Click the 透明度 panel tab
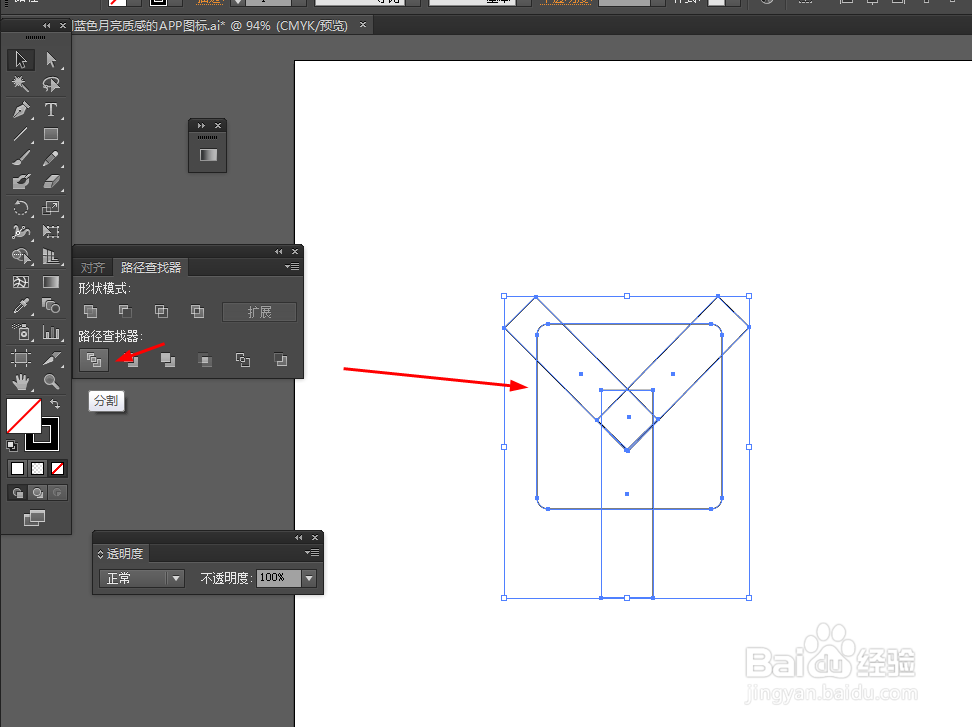The height and width of the screenshot is (727, 972). click(125, 553)
